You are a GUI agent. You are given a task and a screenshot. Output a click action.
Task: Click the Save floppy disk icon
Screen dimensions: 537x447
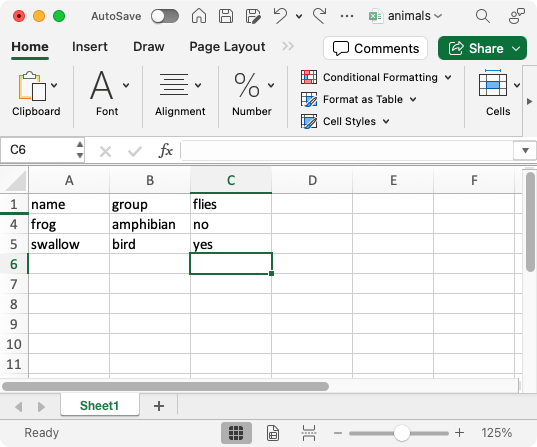[x=226, y=16]
